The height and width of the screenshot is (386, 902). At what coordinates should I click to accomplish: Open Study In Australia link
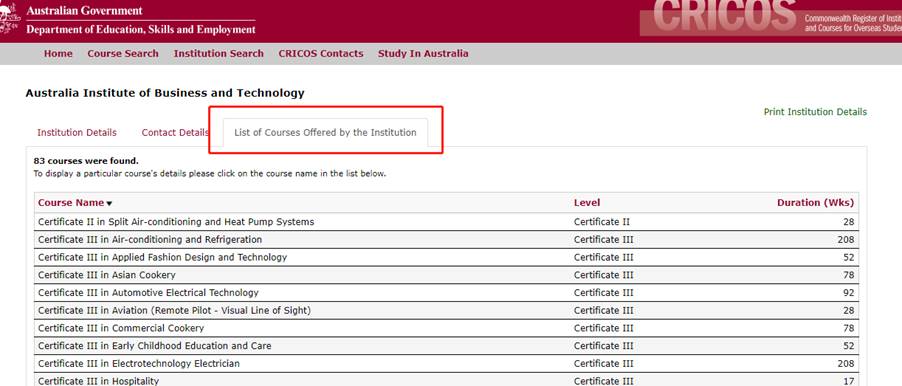click(423, 53)
